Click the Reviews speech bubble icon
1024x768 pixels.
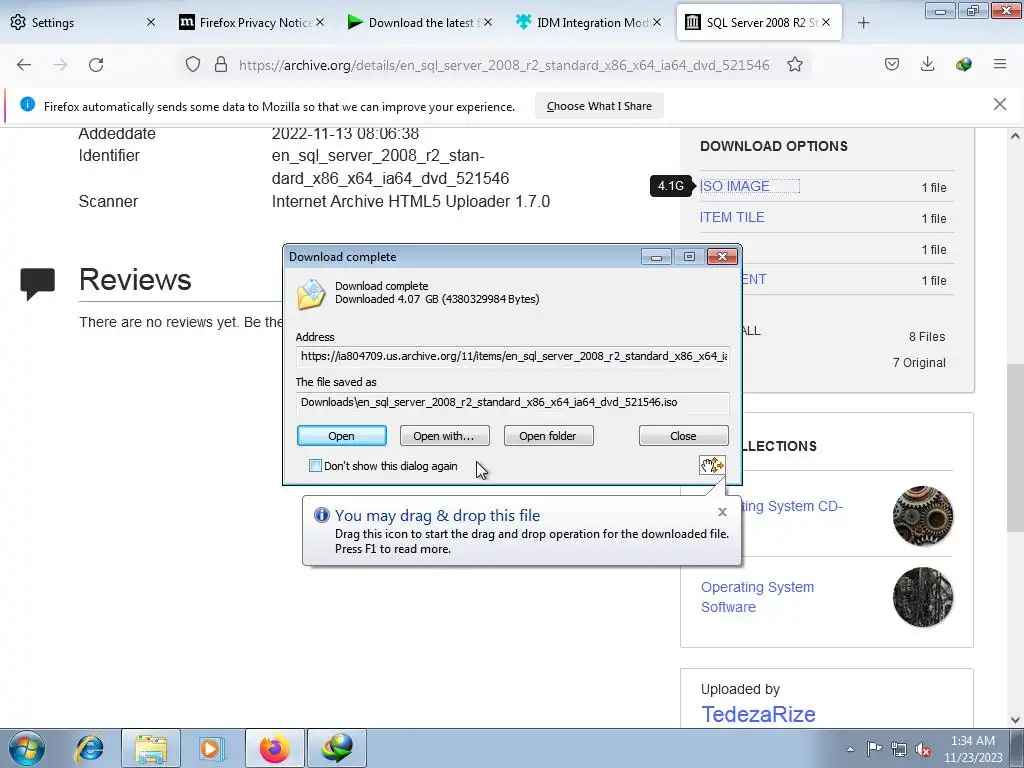[x=38, y=283]
